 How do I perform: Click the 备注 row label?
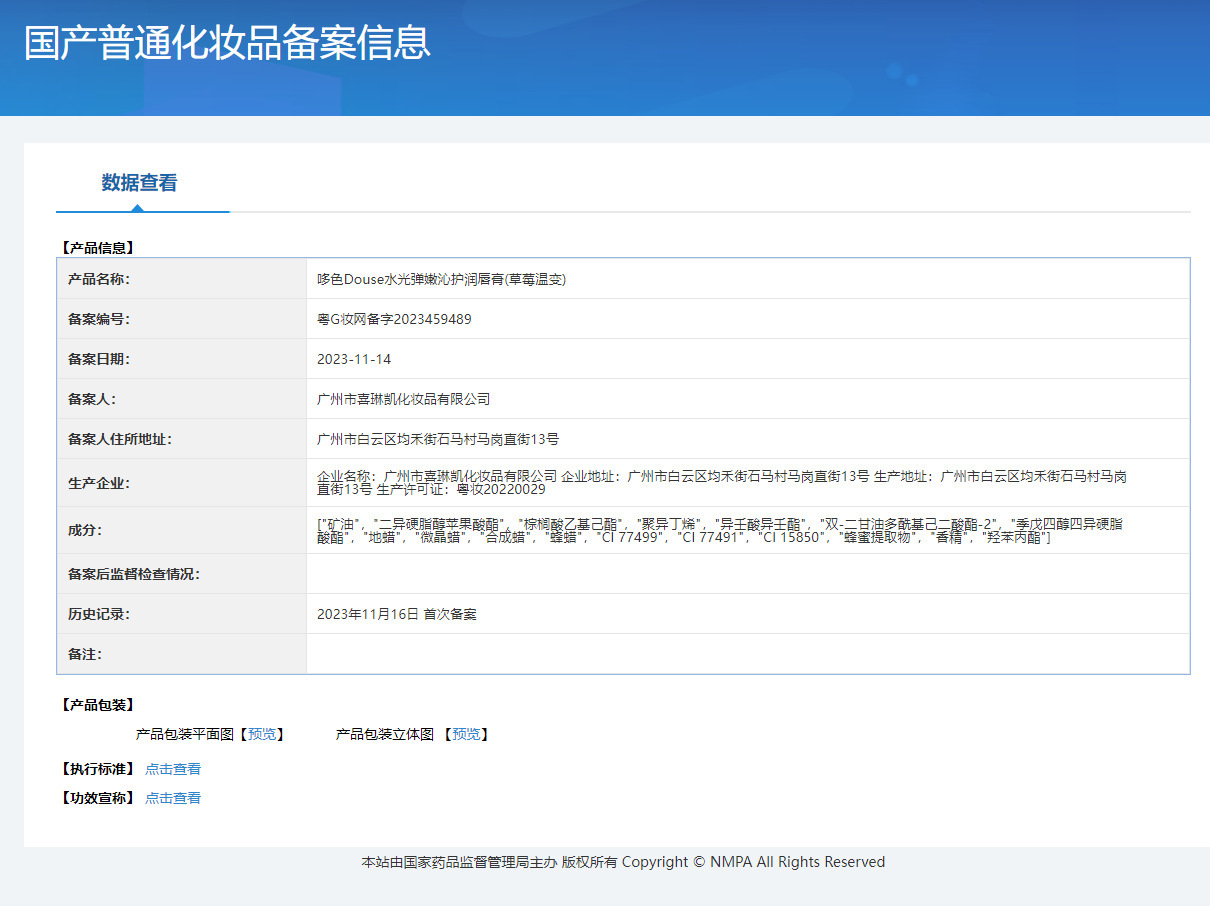coord(84,654)
